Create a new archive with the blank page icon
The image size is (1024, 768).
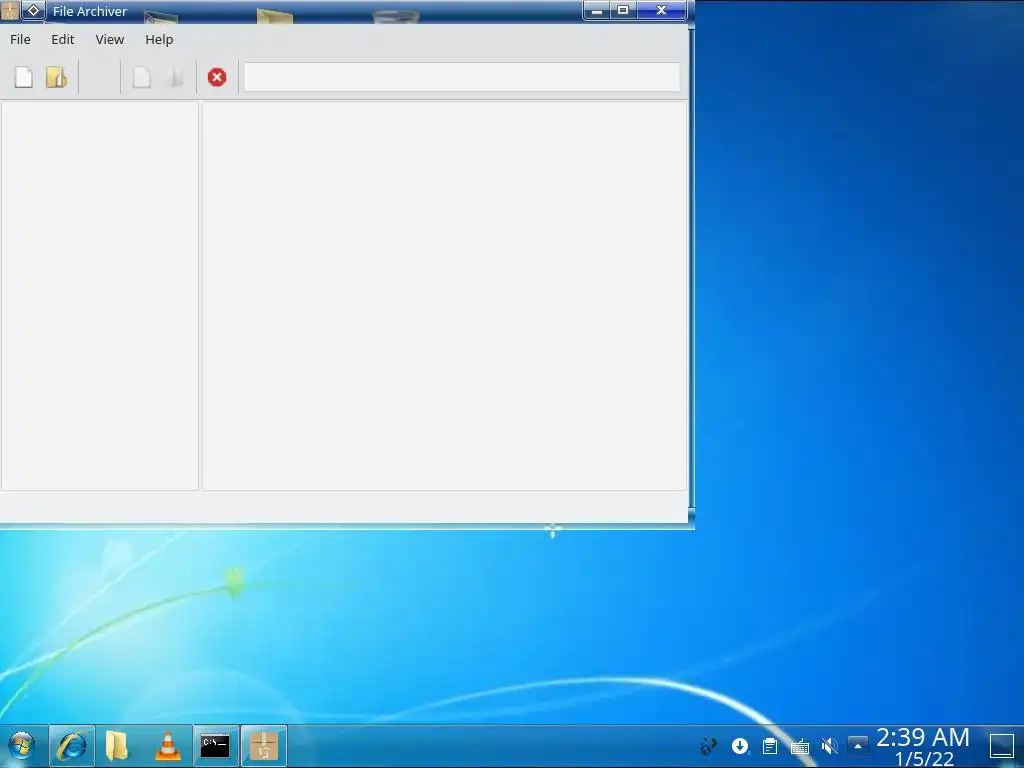pos(24,77)
